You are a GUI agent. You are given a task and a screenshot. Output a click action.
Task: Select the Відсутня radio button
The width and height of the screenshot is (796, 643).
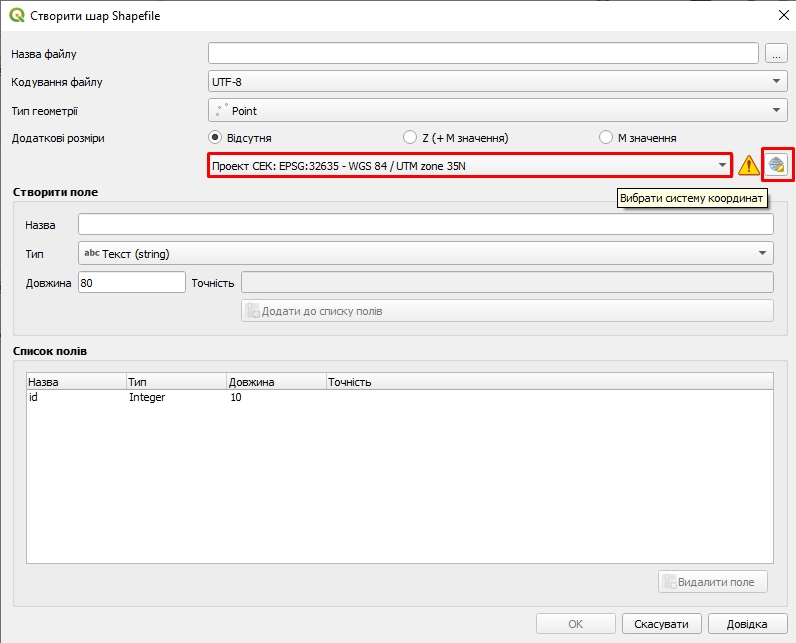click(215, 138)
